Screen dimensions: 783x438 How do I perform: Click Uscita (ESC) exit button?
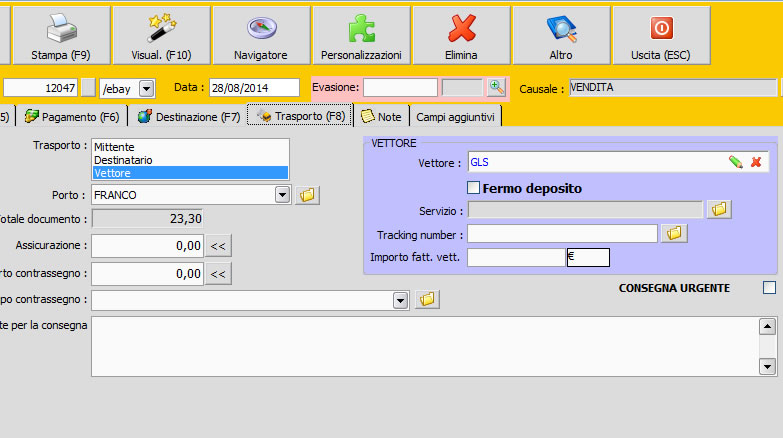coord(661,35)
